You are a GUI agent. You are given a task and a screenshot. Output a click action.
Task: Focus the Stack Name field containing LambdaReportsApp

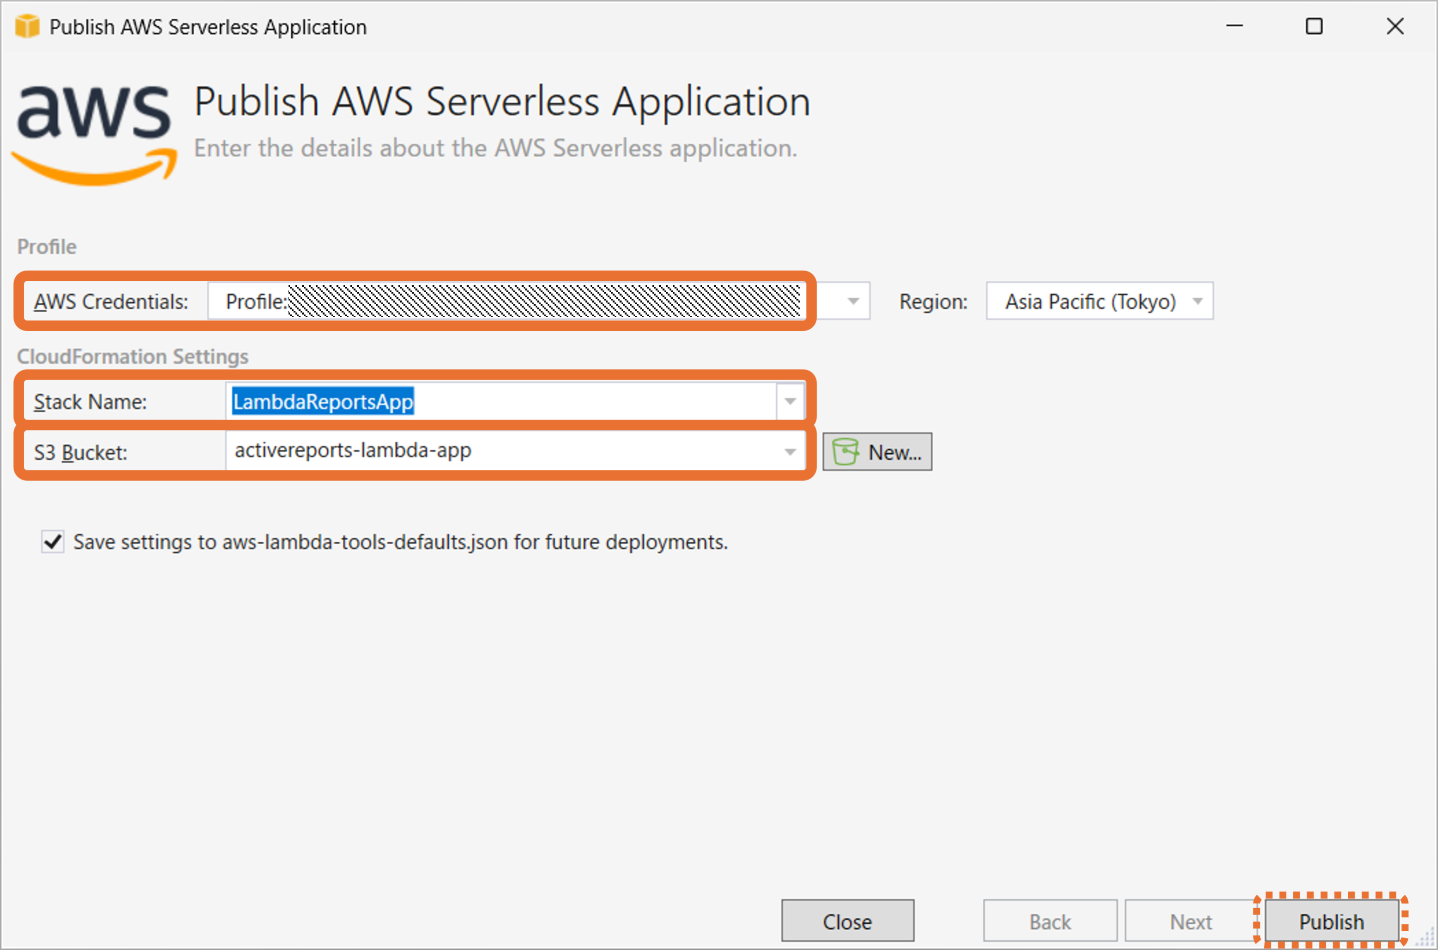pos(502,401)
